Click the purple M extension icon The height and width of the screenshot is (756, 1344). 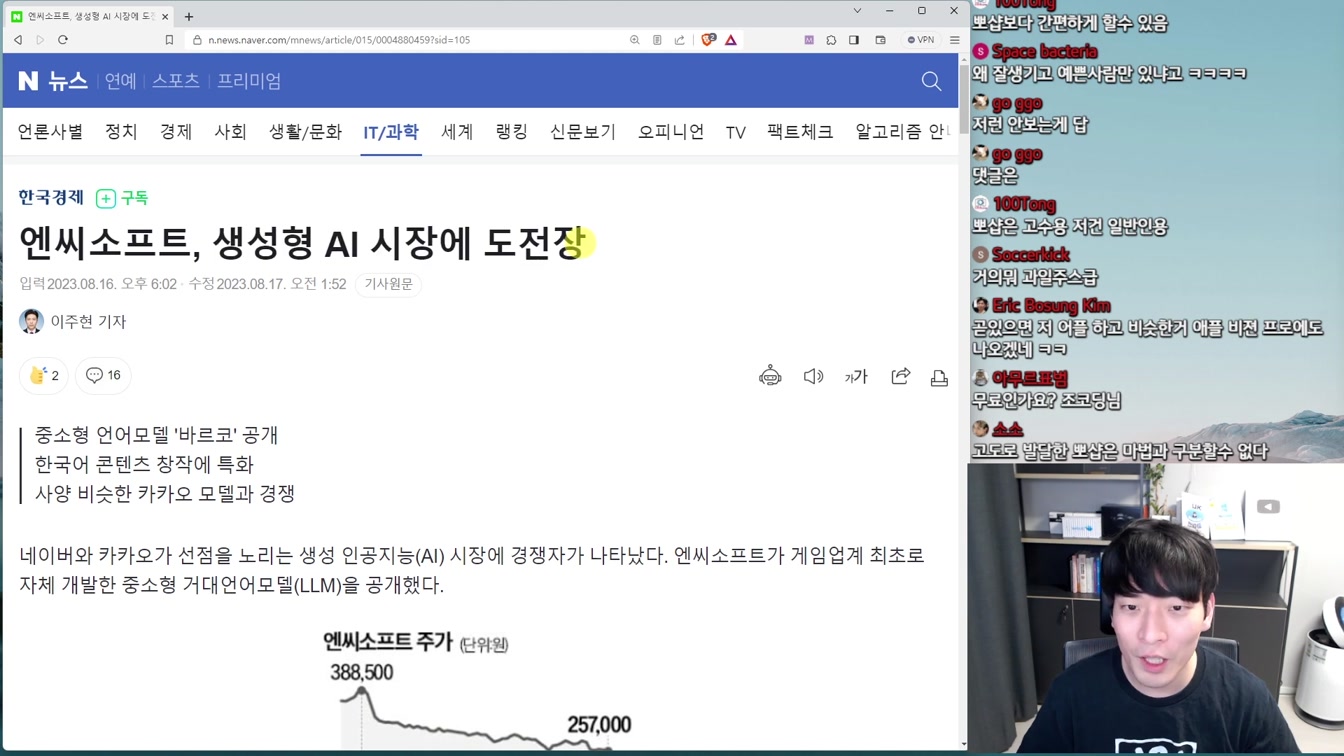click(x=809, y=40)
